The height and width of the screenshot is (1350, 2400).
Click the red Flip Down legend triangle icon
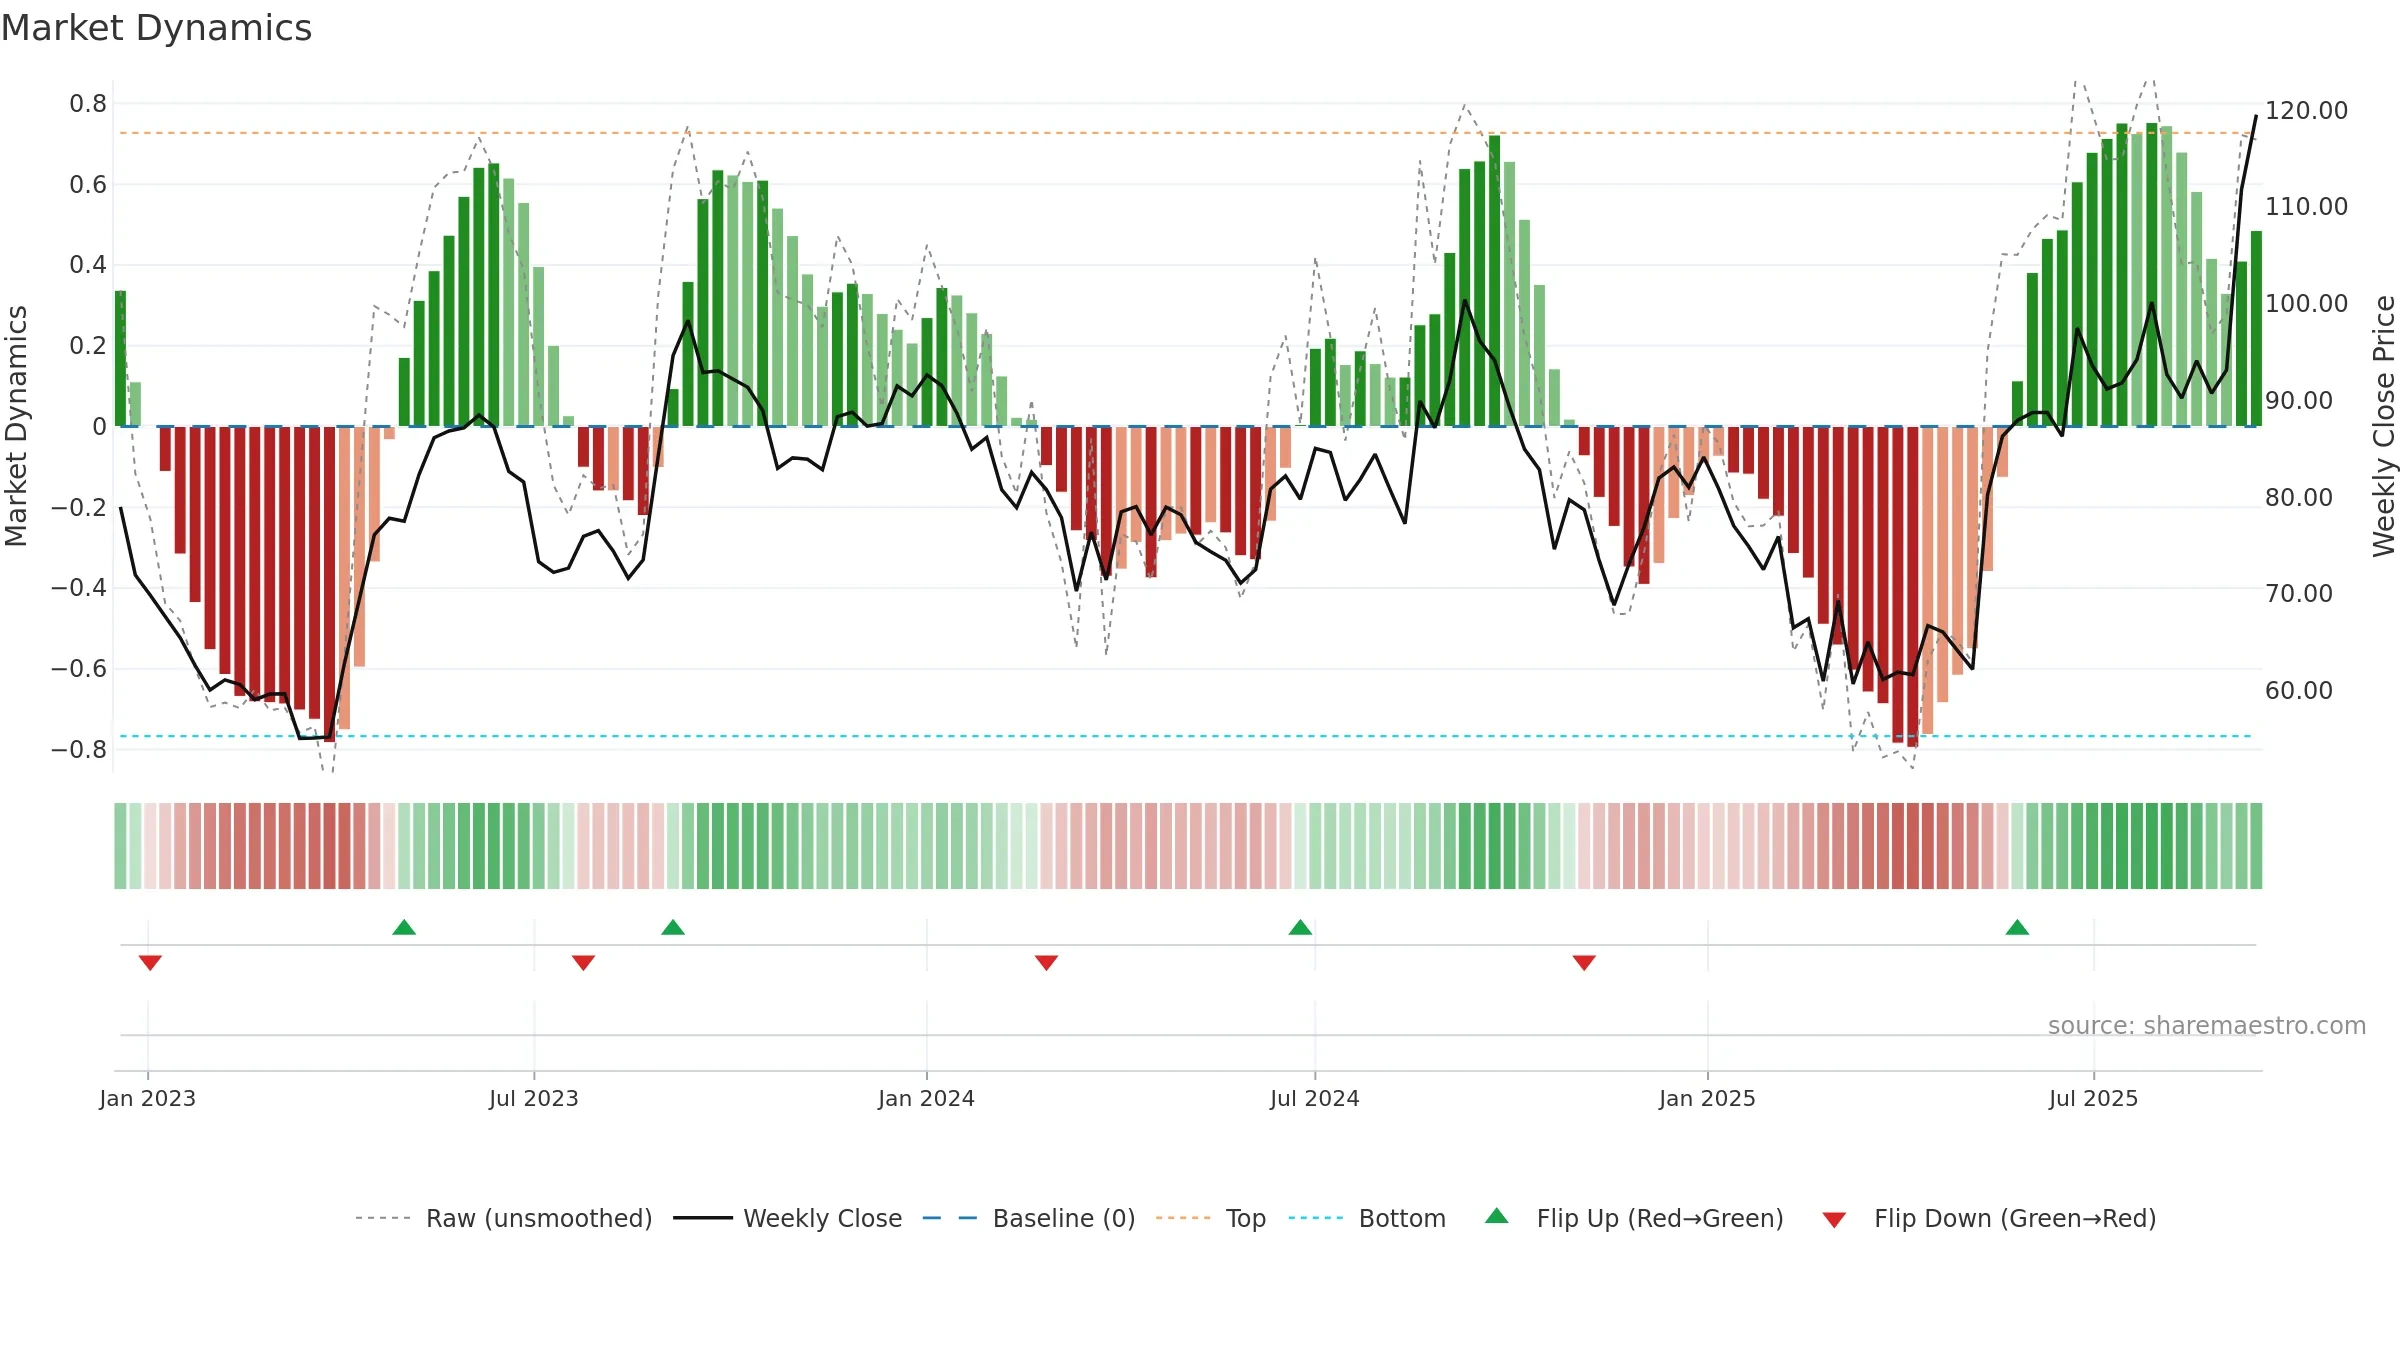pyautogui.click(x=1834, y=1220)
